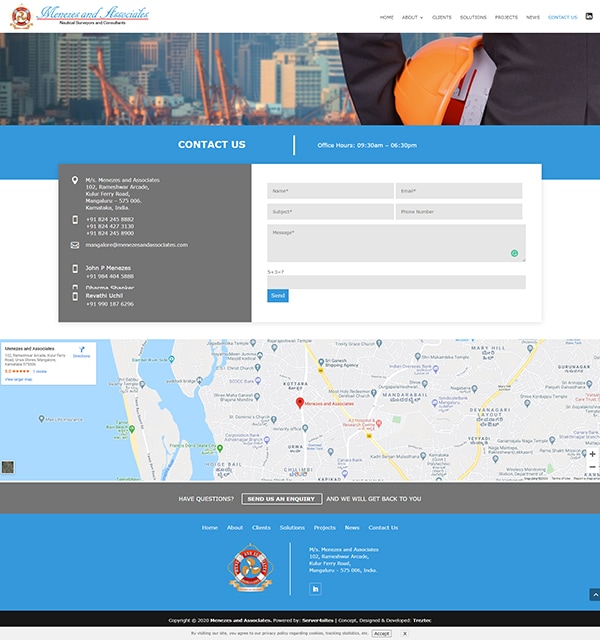Click the 1 review link on map card
600x640 pixels.
(40, 371)
